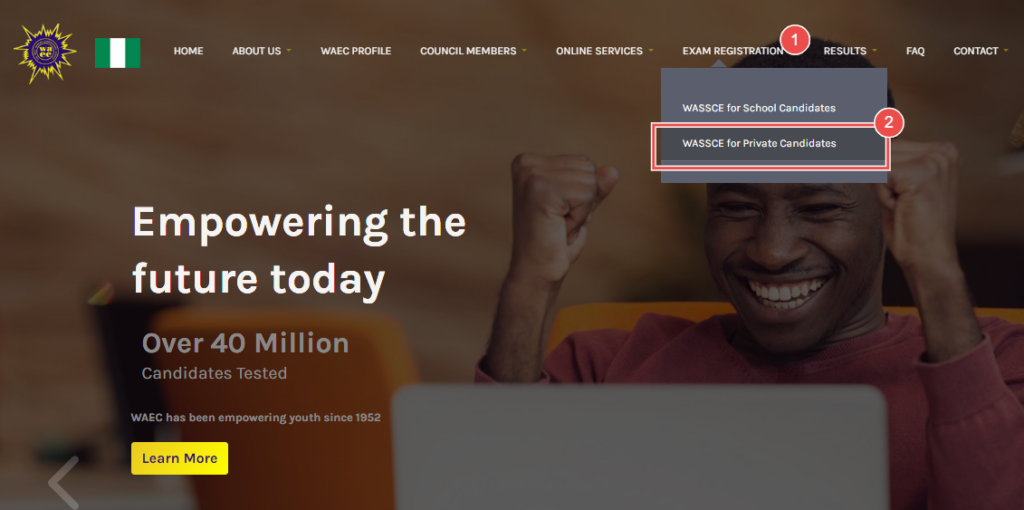
Task: Expand the Council Members dropdown arrow
Action: click(x=524, y=50)
